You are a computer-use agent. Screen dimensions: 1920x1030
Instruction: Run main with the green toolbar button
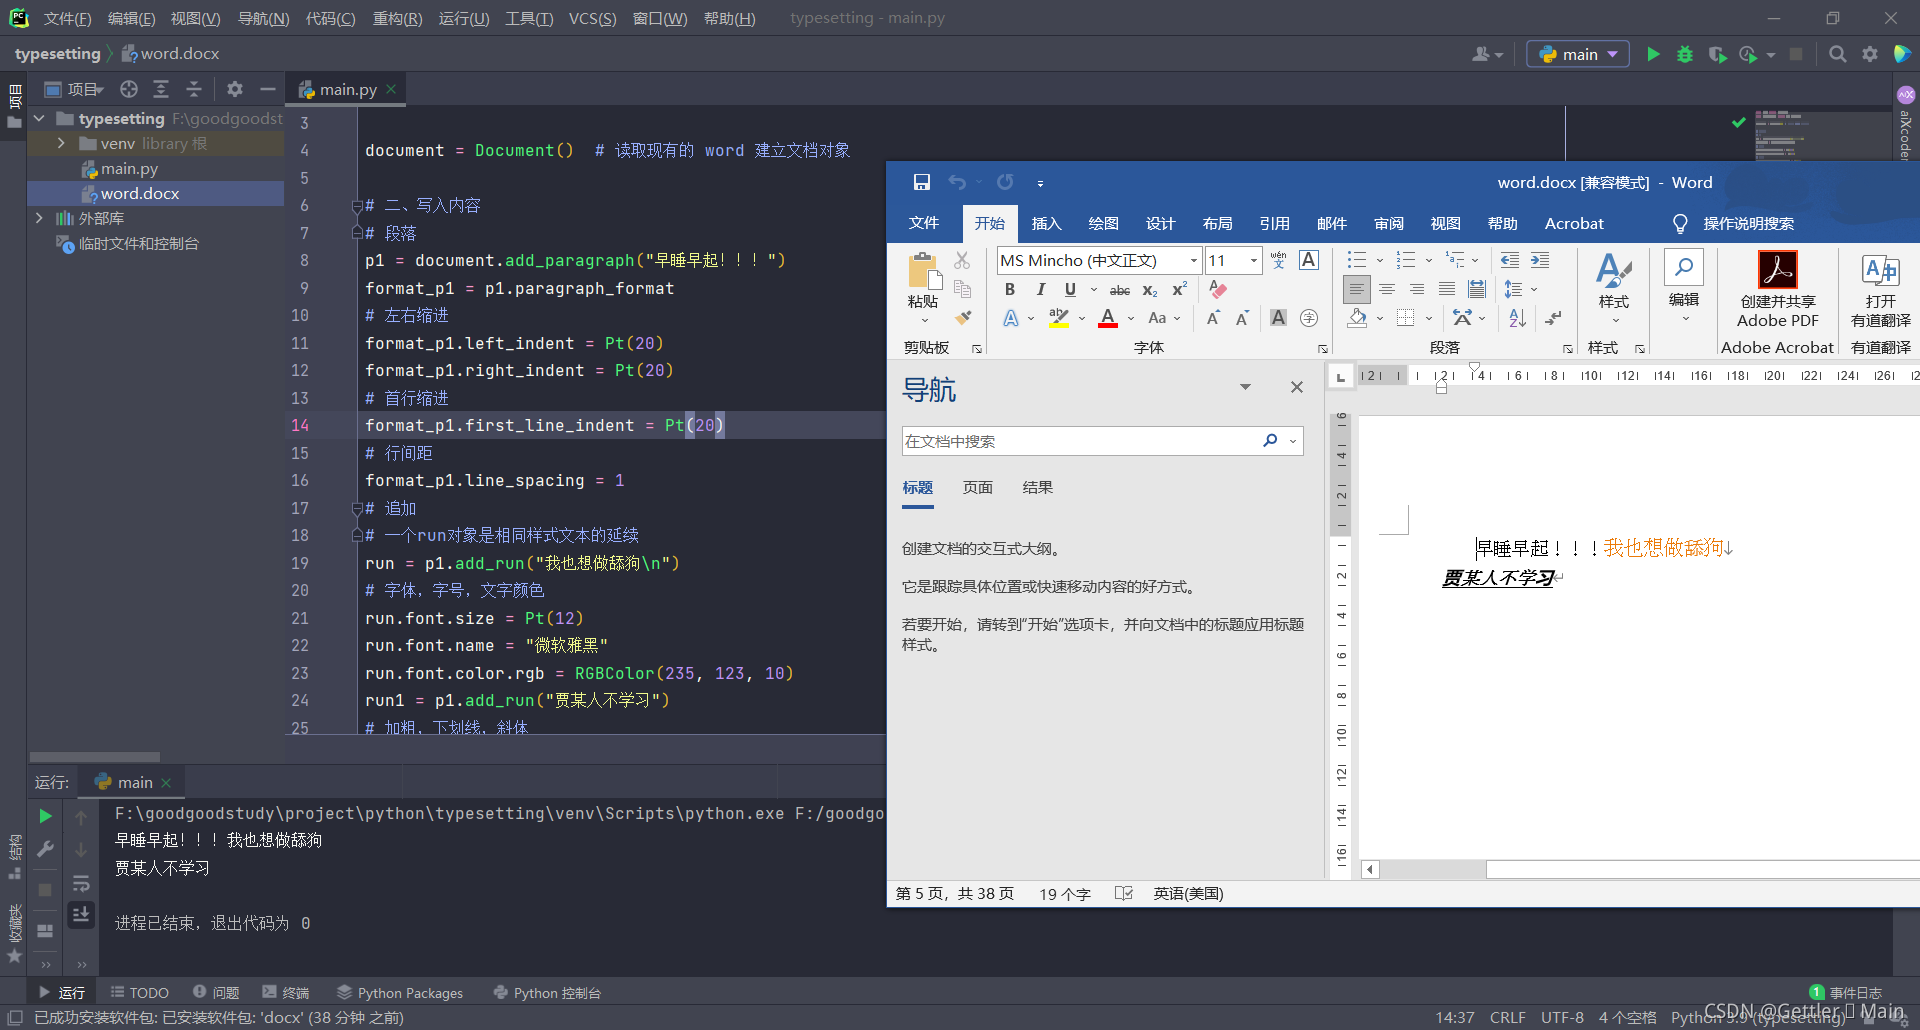click(x=1653, y=54)
